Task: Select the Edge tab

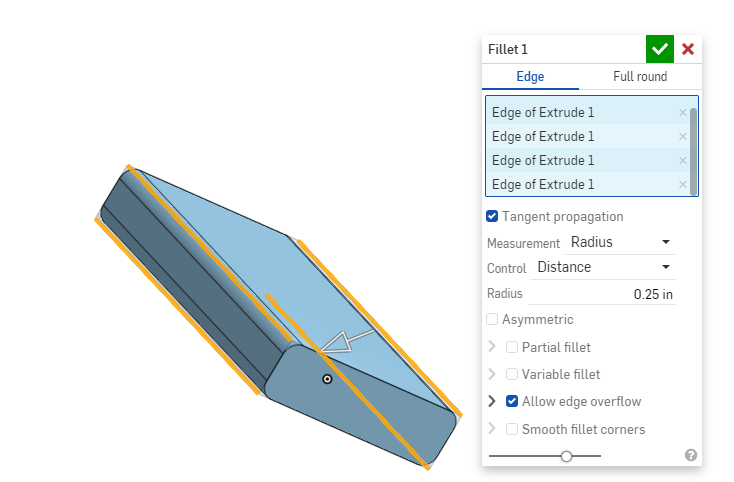Action: (530, 77)
